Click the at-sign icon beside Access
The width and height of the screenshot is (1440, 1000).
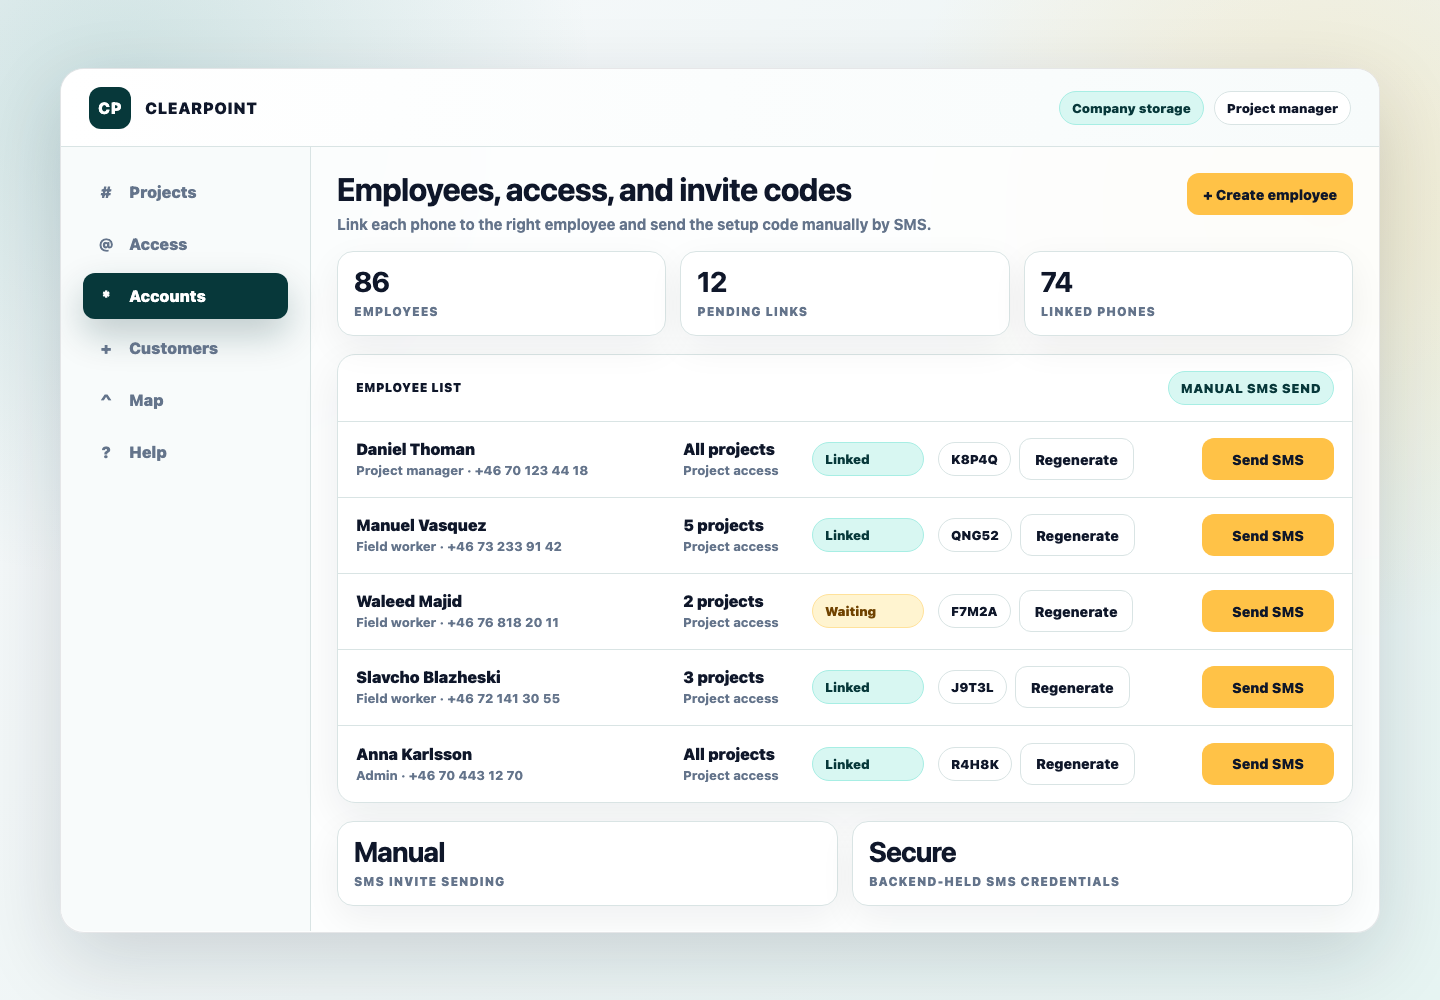106,244
